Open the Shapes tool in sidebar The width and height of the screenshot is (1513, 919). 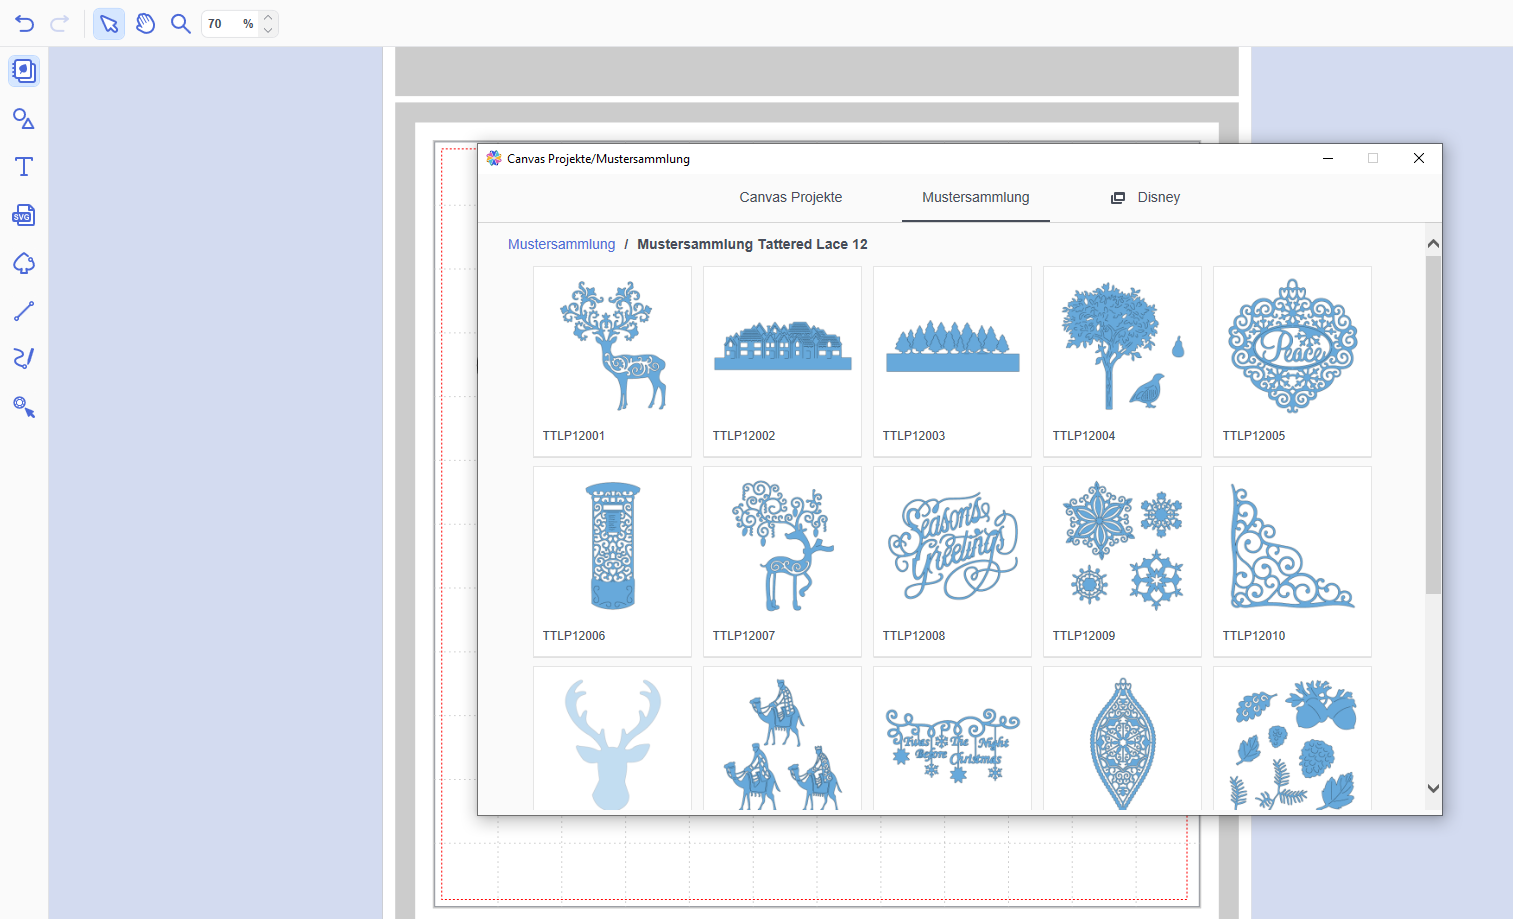tap(24, 119)
